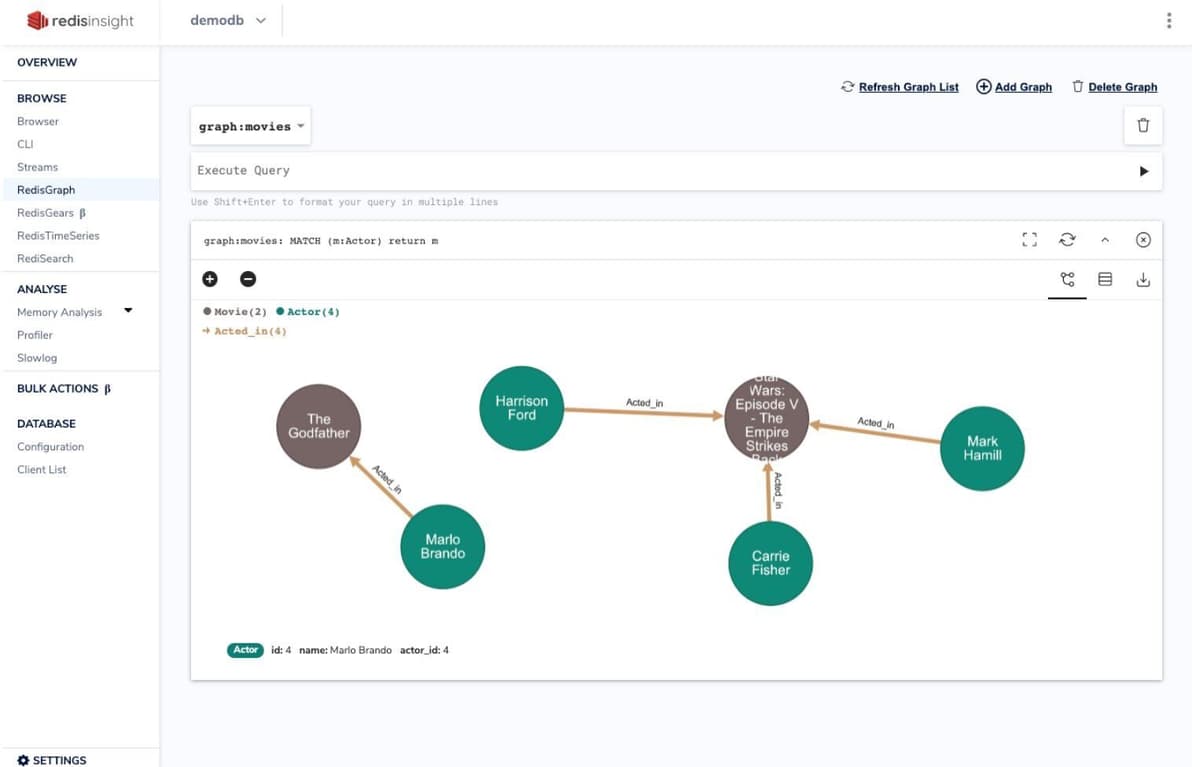Close the query result card

tap(1143, 240)
